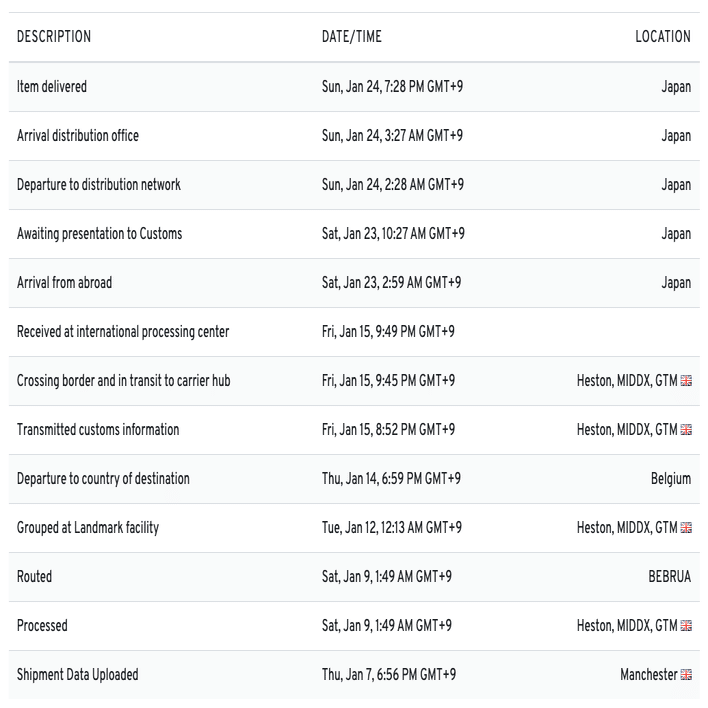The width and height of the screenshot is (708, 708).
Task: Click the BEBRUA location text
Action: coord(669,577)
